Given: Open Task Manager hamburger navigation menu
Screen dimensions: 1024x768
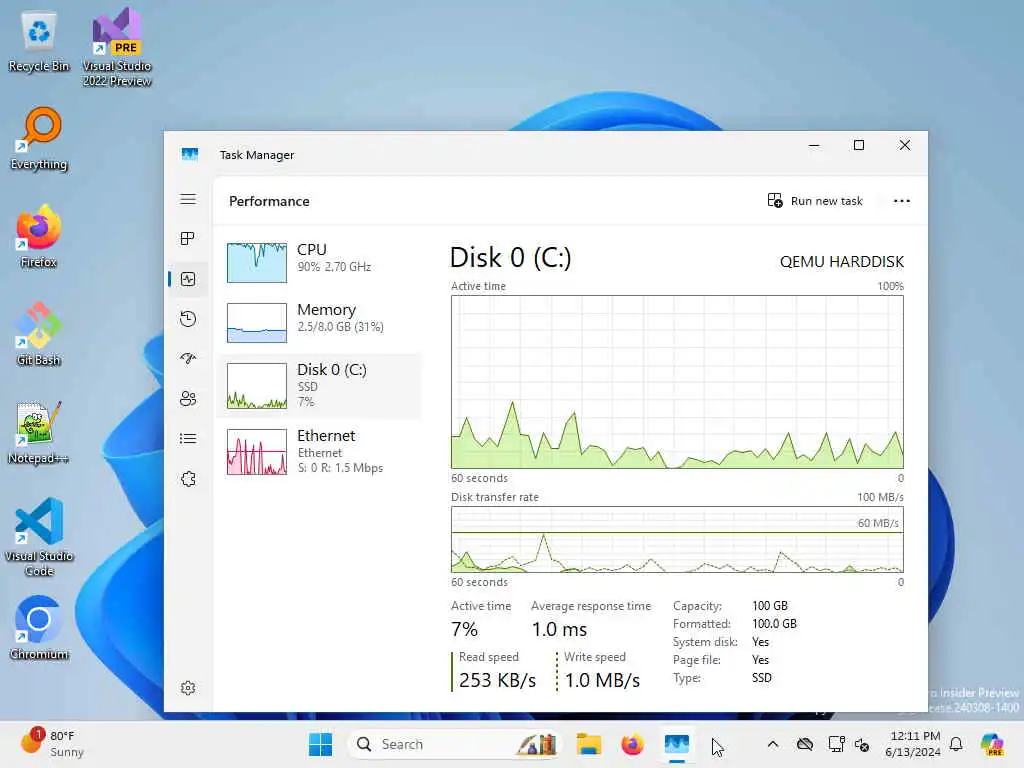Looking at the screenshot, I should [x=188, y=199].
